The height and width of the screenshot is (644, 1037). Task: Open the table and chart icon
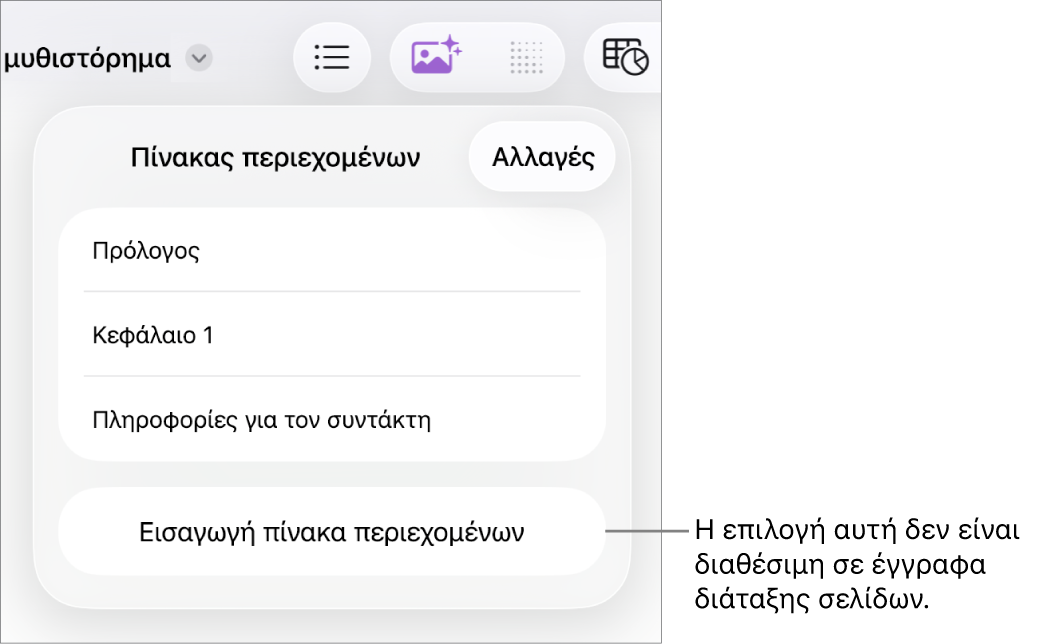(625, 56)
